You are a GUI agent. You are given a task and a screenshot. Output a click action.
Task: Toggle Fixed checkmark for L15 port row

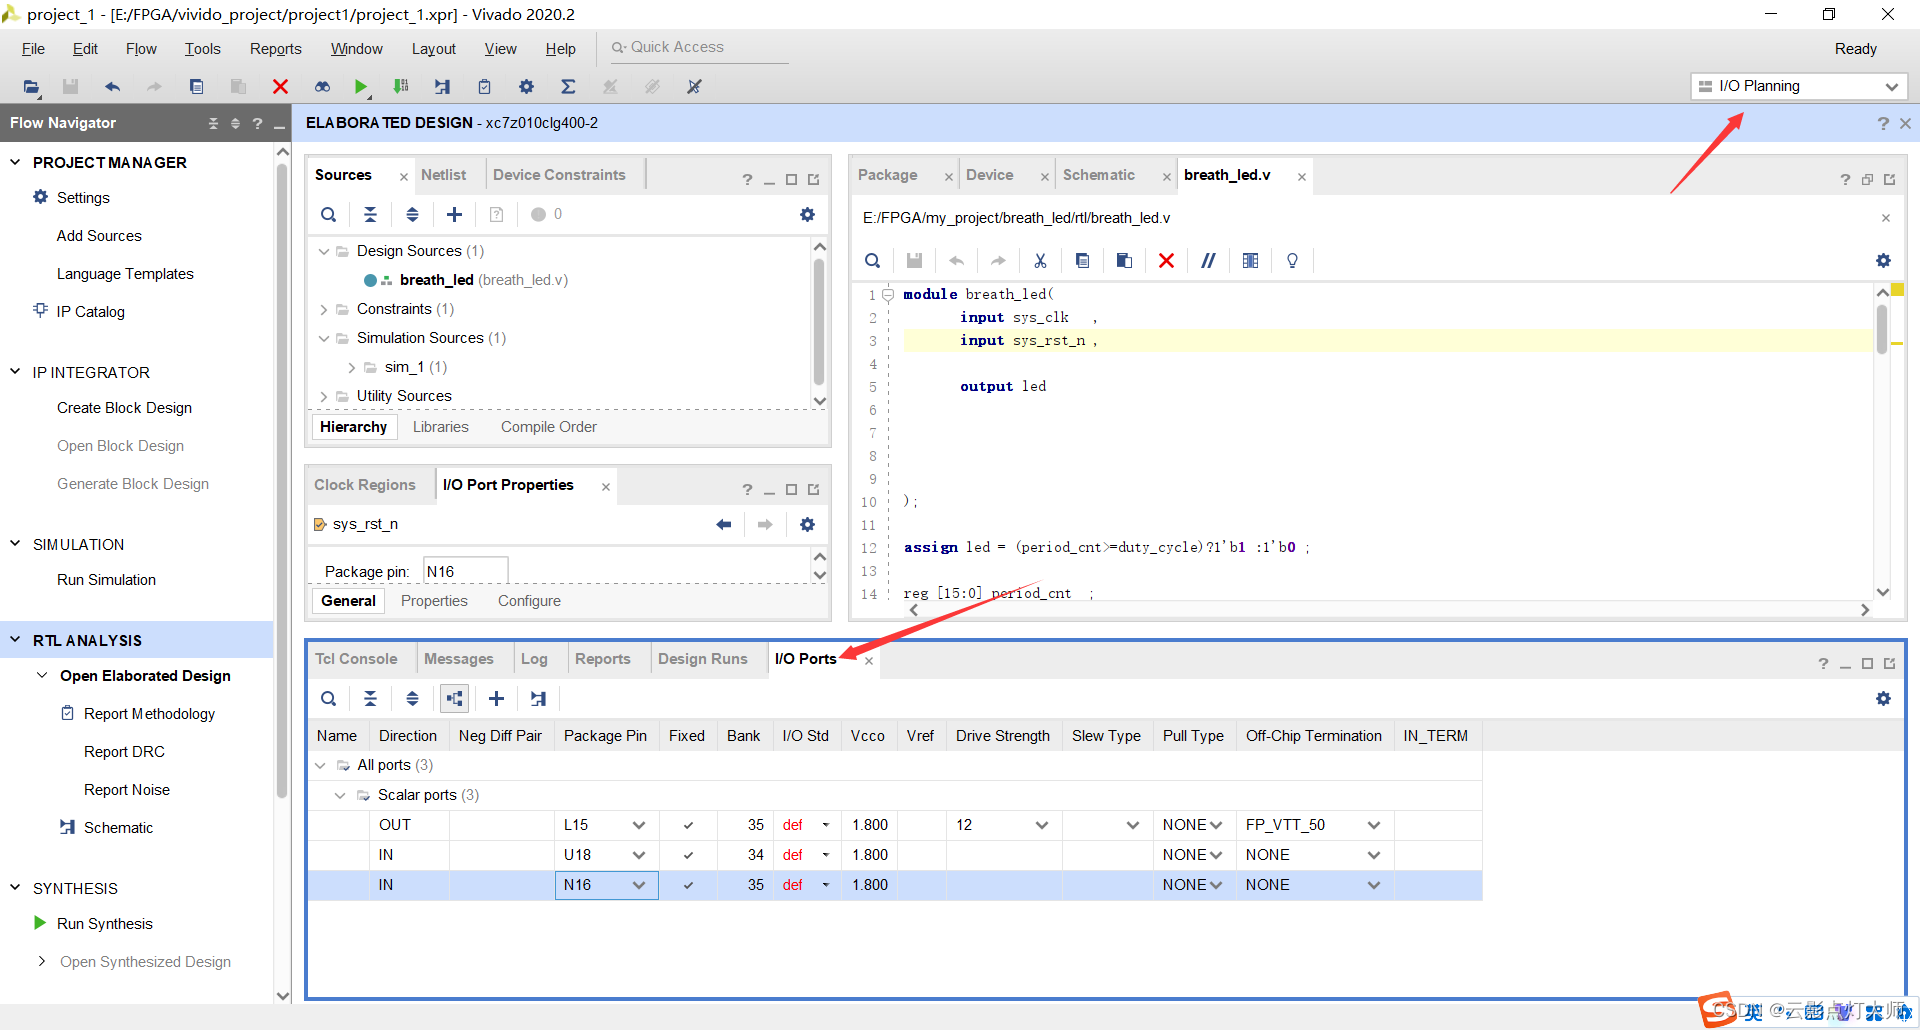tap(688, 825)
